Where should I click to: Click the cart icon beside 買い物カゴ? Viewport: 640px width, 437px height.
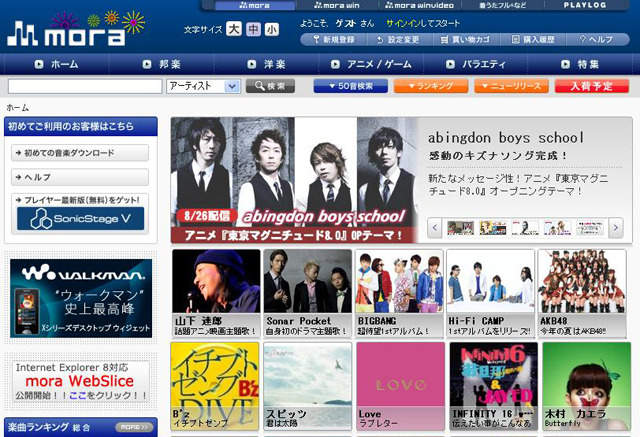(x=444, y=40)
